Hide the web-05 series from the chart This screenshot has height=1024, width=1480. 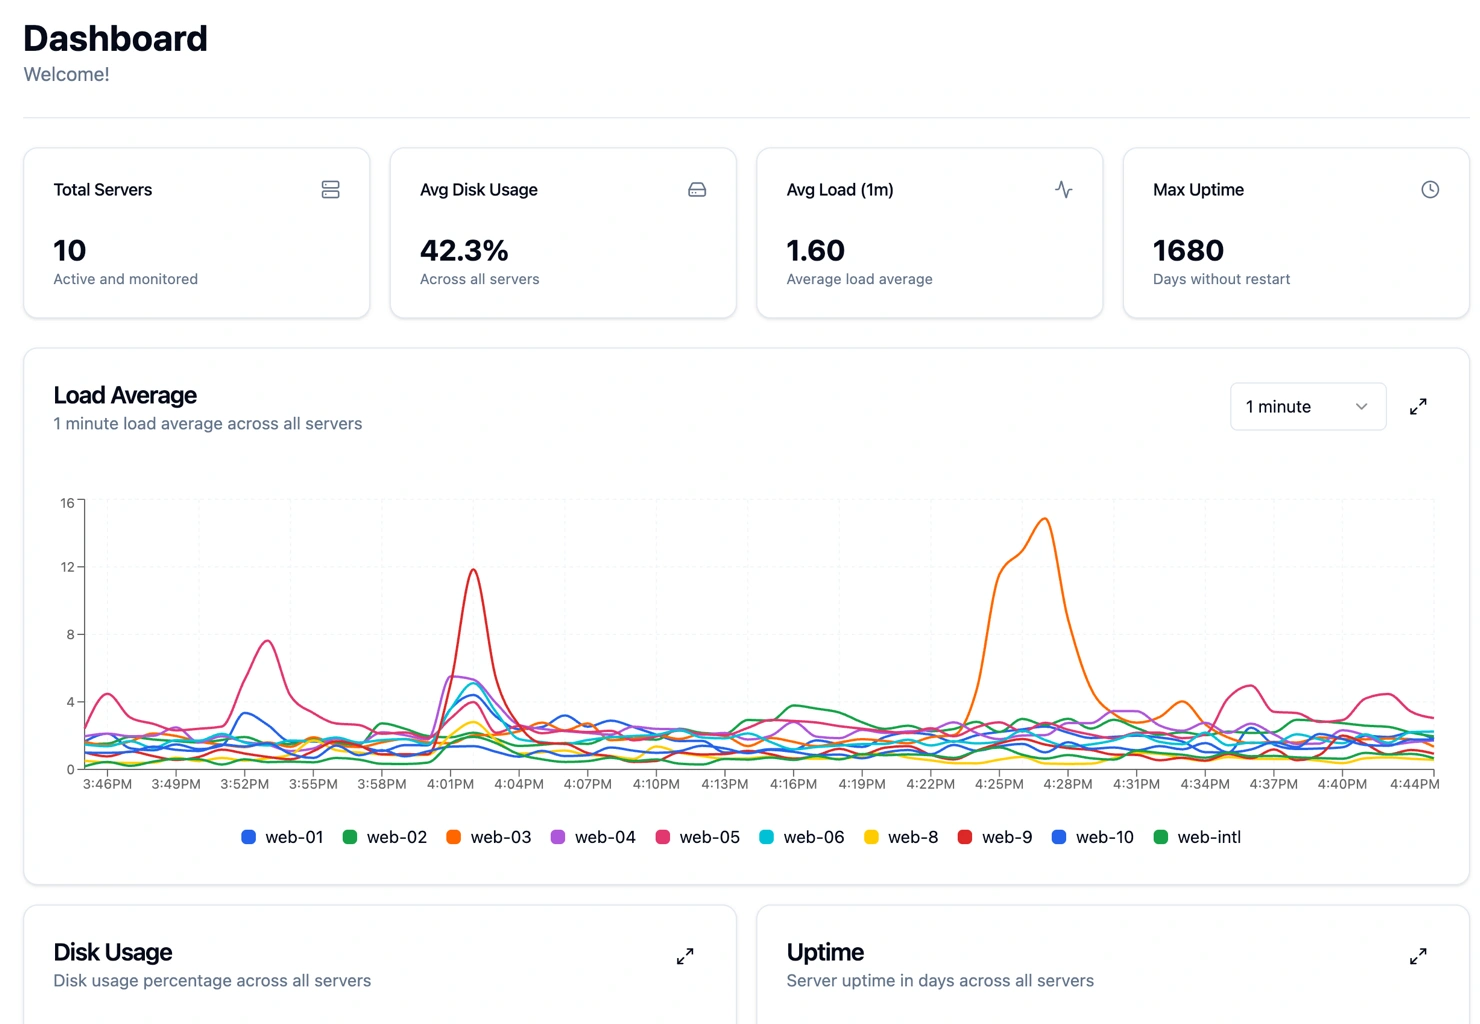click(662, 837)
